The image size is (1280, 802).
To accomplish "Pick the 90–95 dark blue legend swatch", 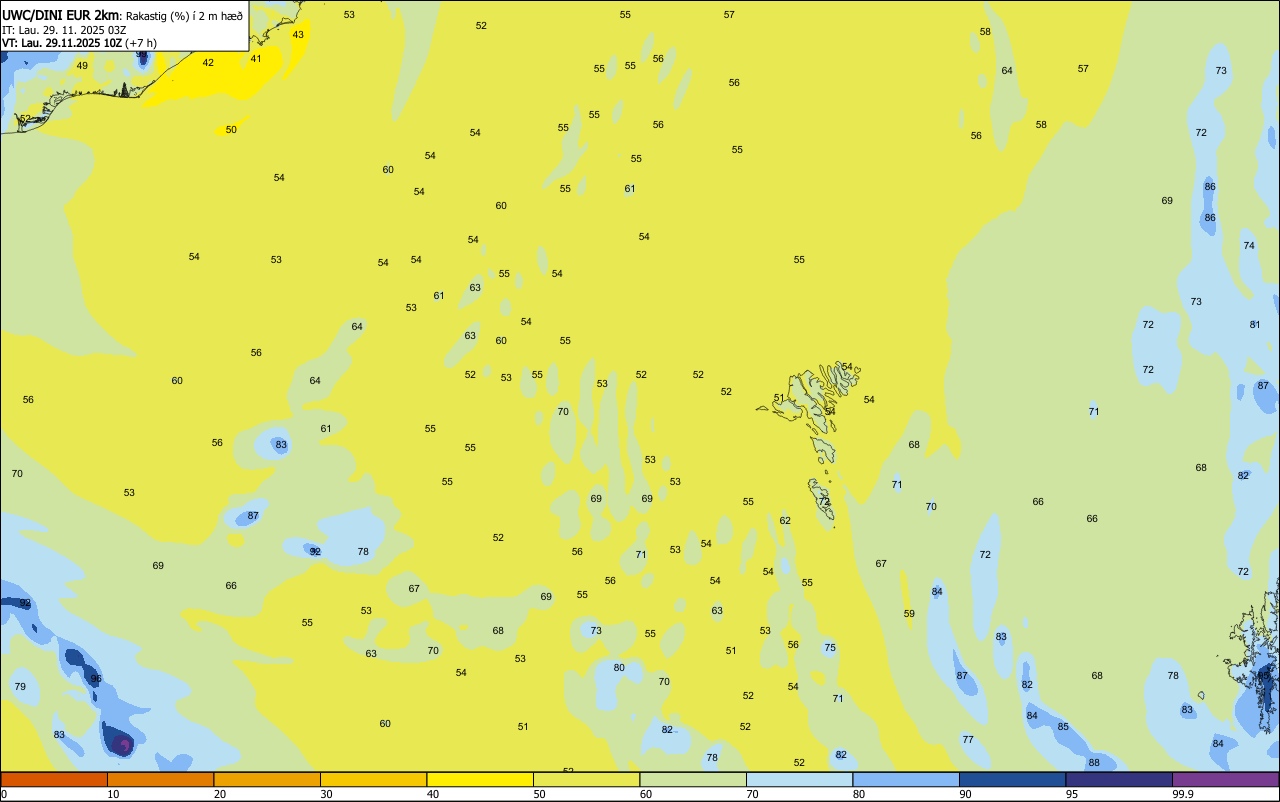I will 1012,779.
